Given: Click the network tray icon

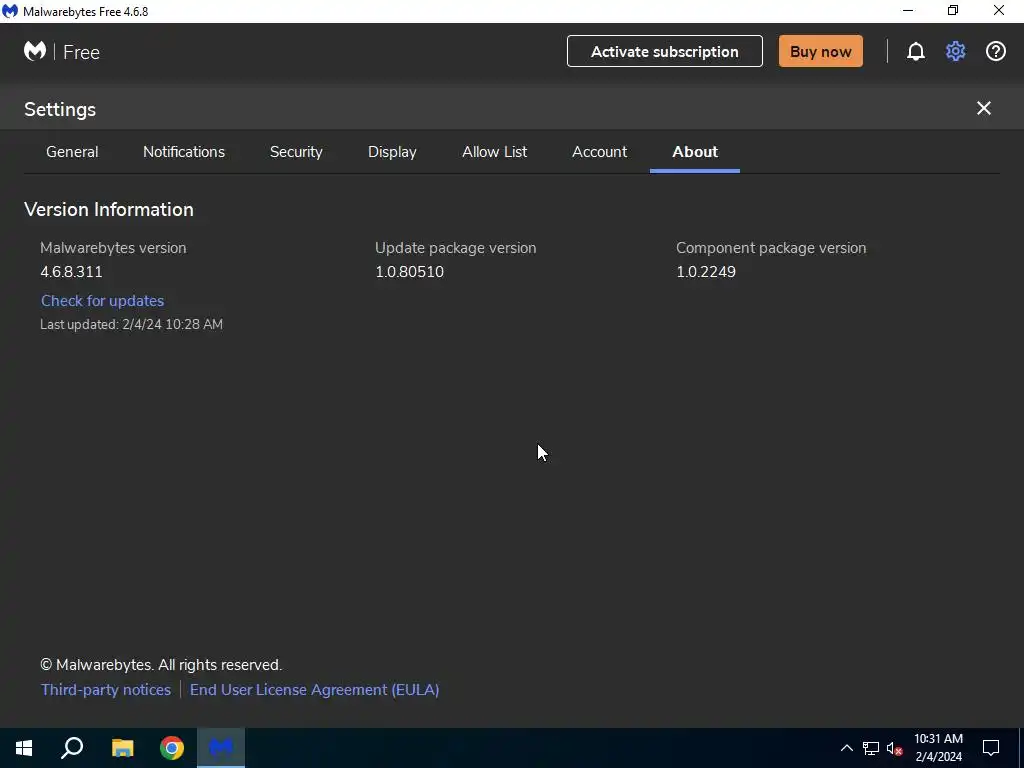Looking at the screenshot, I should tap(871, 748).
